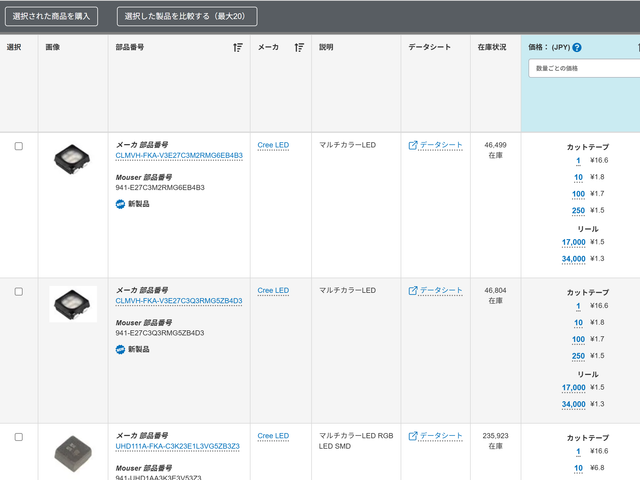Open datasheet icon for CLMVH-FKA-V3E27C3M2RMG6EB4B3
Screen dimensions: 640x480
[x=413, y=145]
